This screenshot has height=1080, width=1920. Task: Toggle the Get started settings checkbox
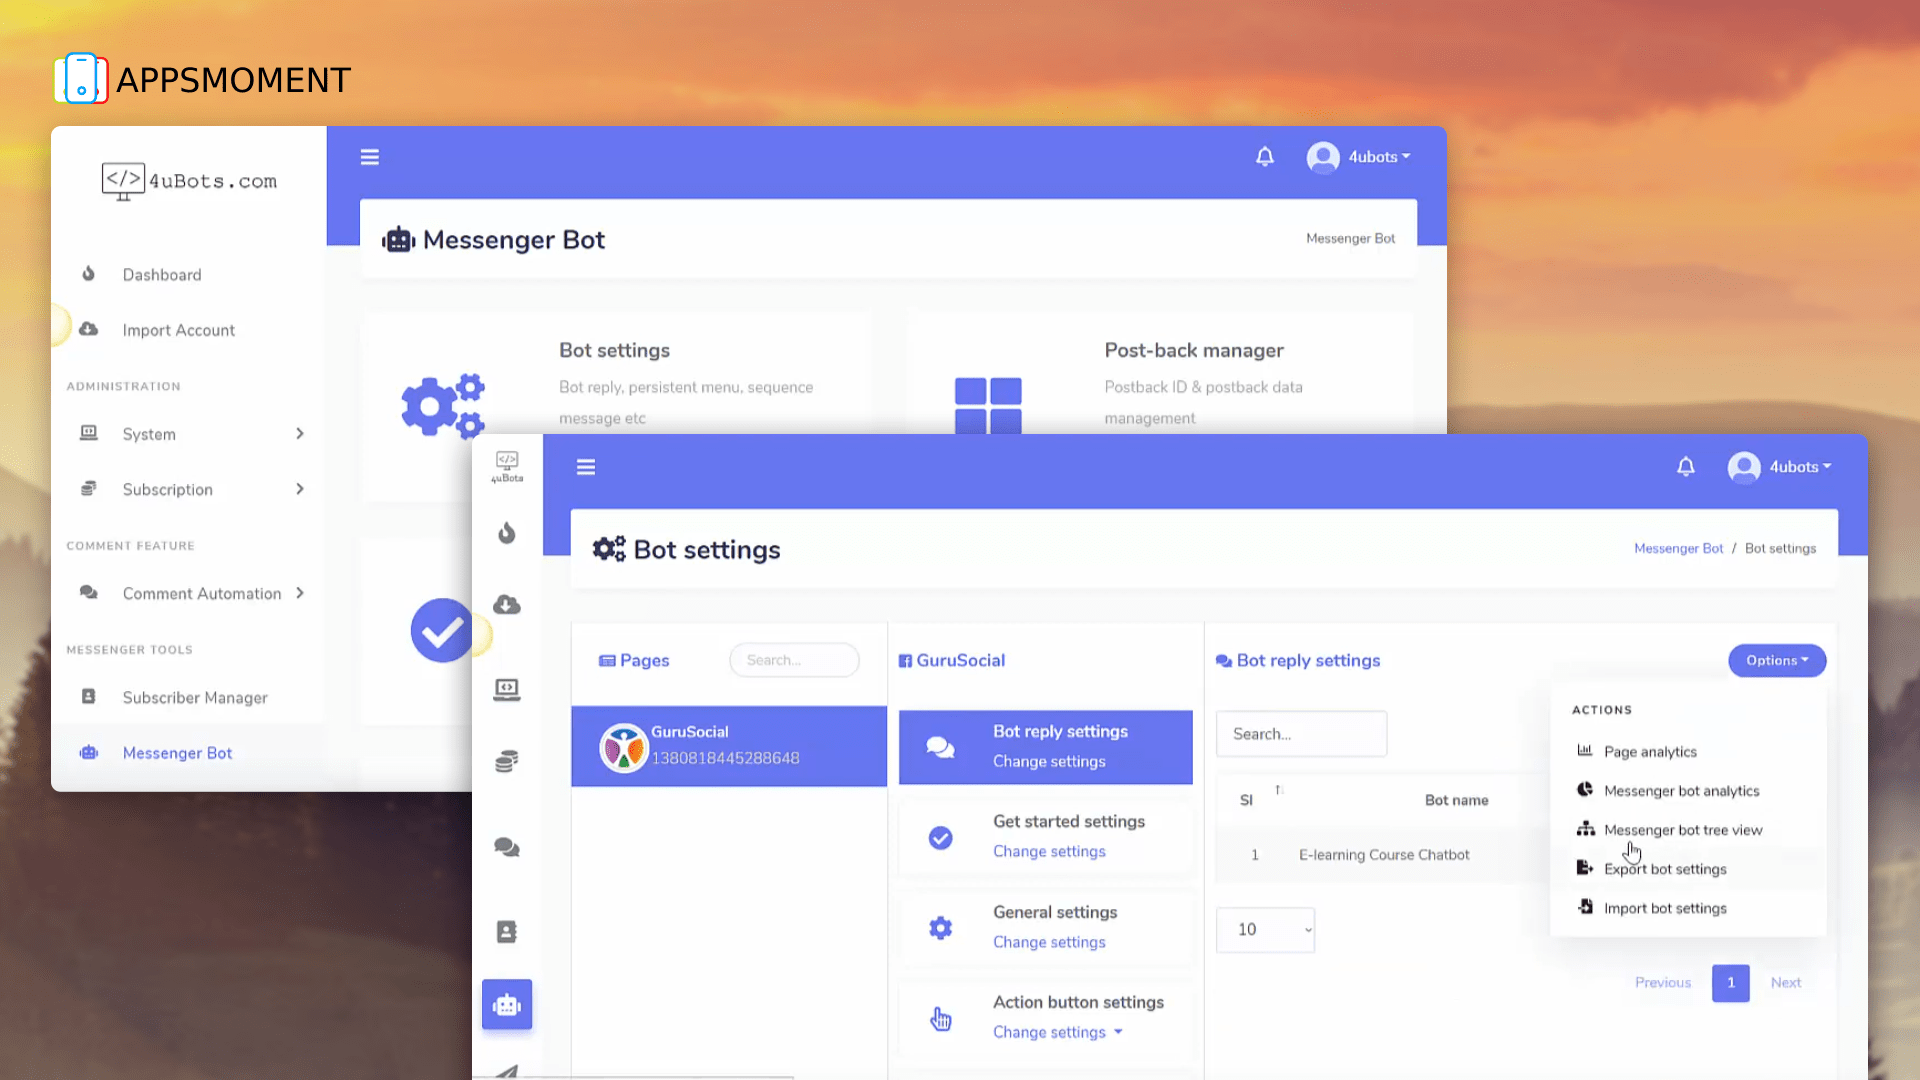click(x=942, y=837)
